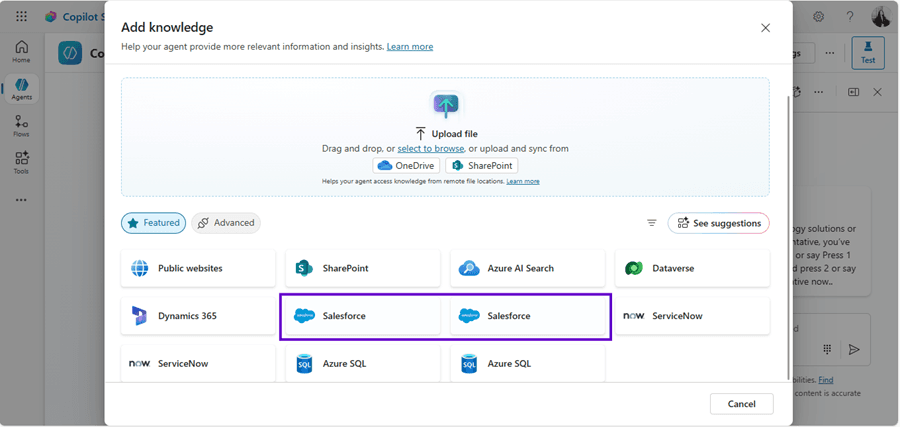Click the settings gear icon
The height and width of the screenshot is (427, 900).
click(818, 17)
